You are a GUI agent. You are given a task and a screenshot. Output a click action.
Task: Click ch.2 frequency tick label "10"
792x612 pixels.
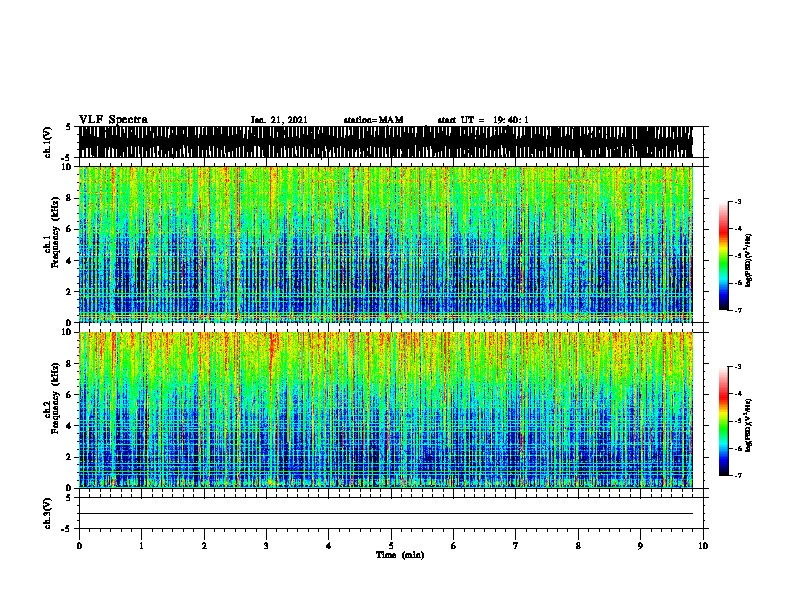click(68, 332)
